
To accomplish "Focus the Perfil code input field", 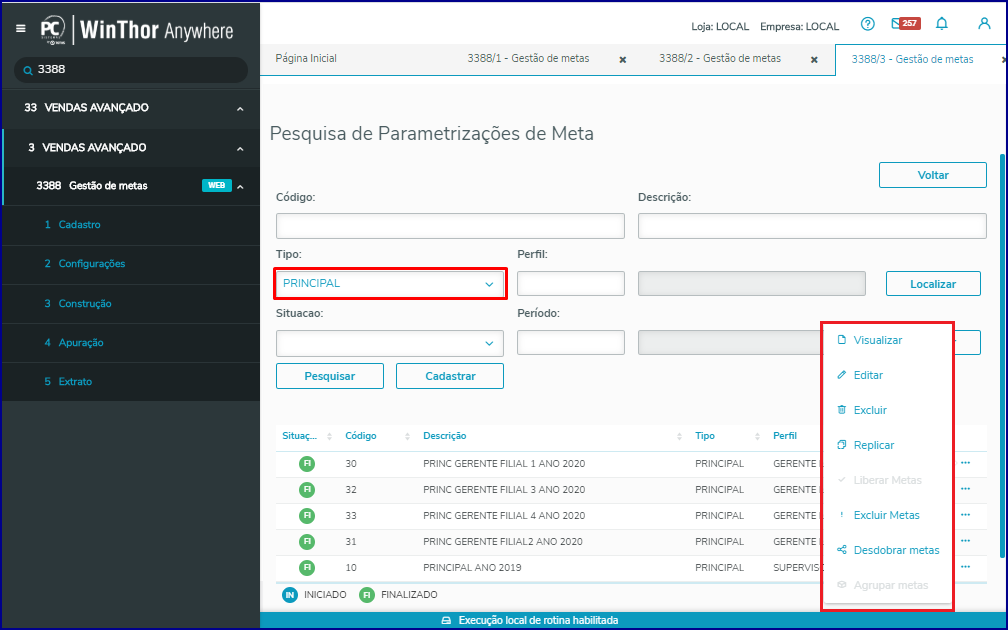I will coord(571,284).
